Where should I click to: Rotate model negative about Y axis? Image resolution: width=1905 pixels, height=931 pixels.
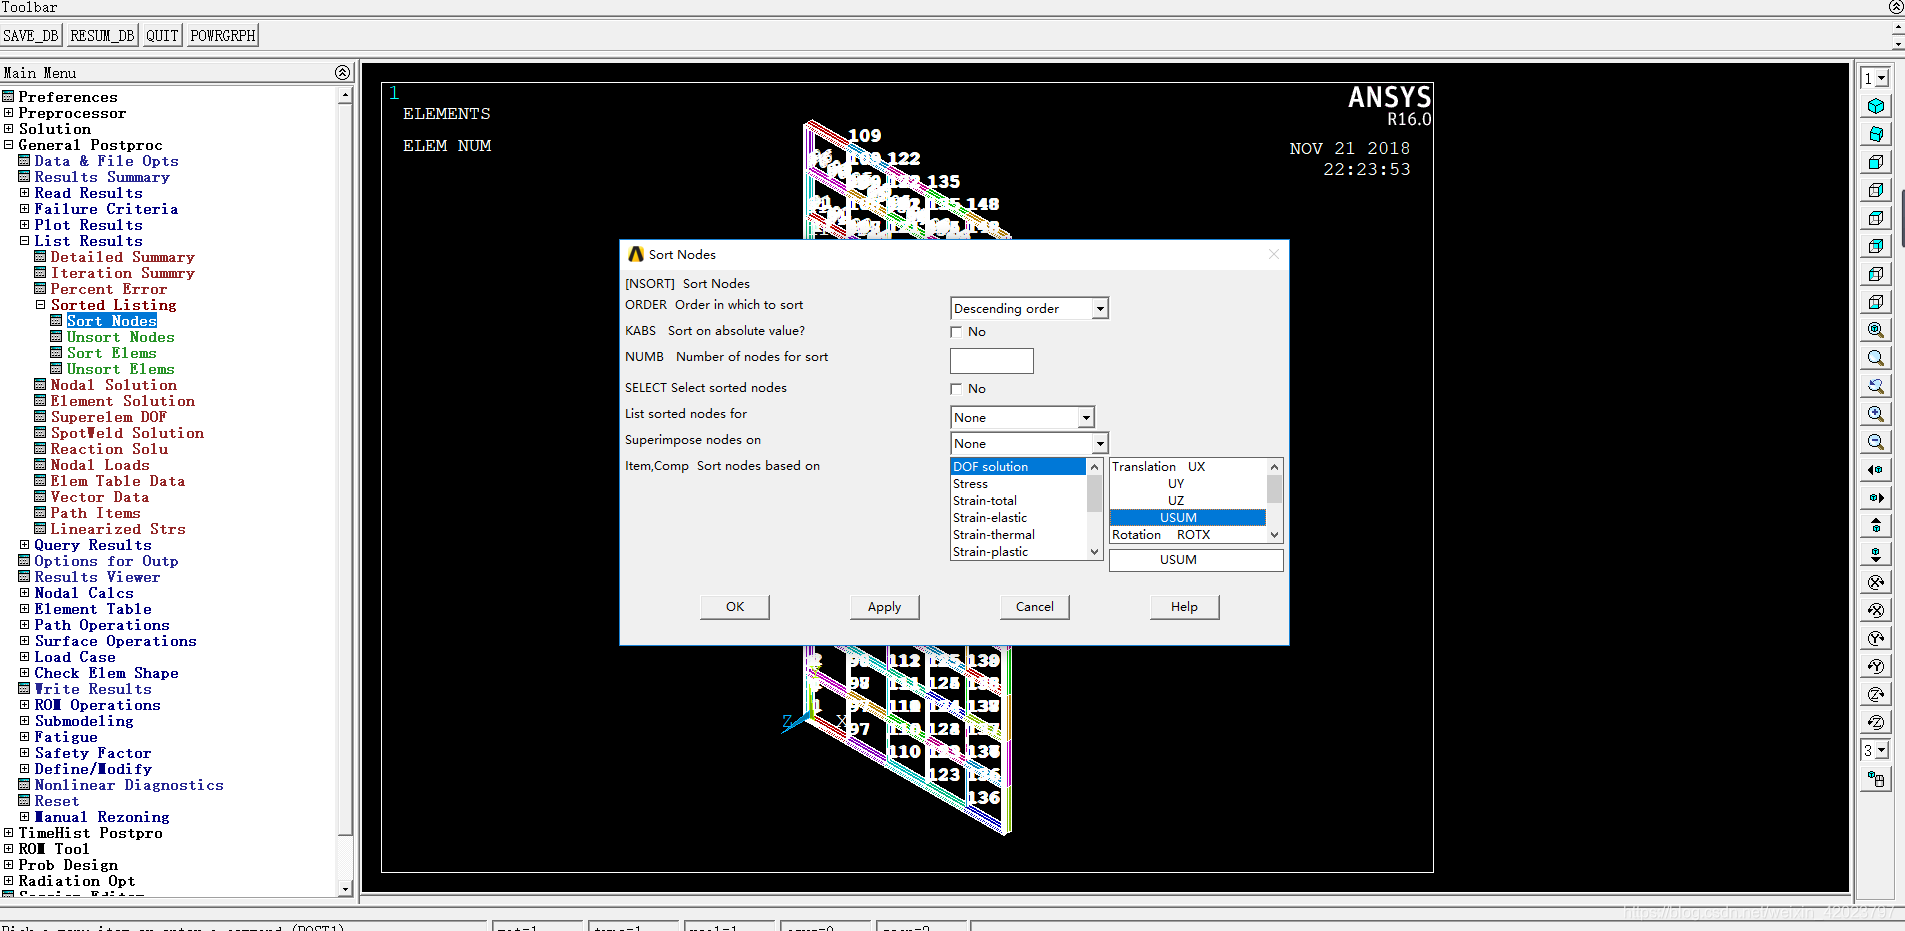tap(1876, 638)
